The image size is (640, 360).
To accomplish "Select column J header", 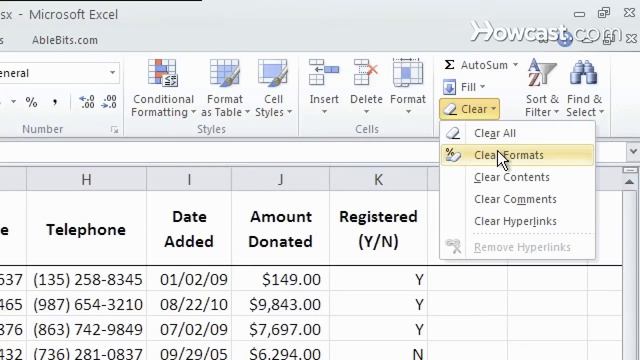I will click(x=280, y=179).
